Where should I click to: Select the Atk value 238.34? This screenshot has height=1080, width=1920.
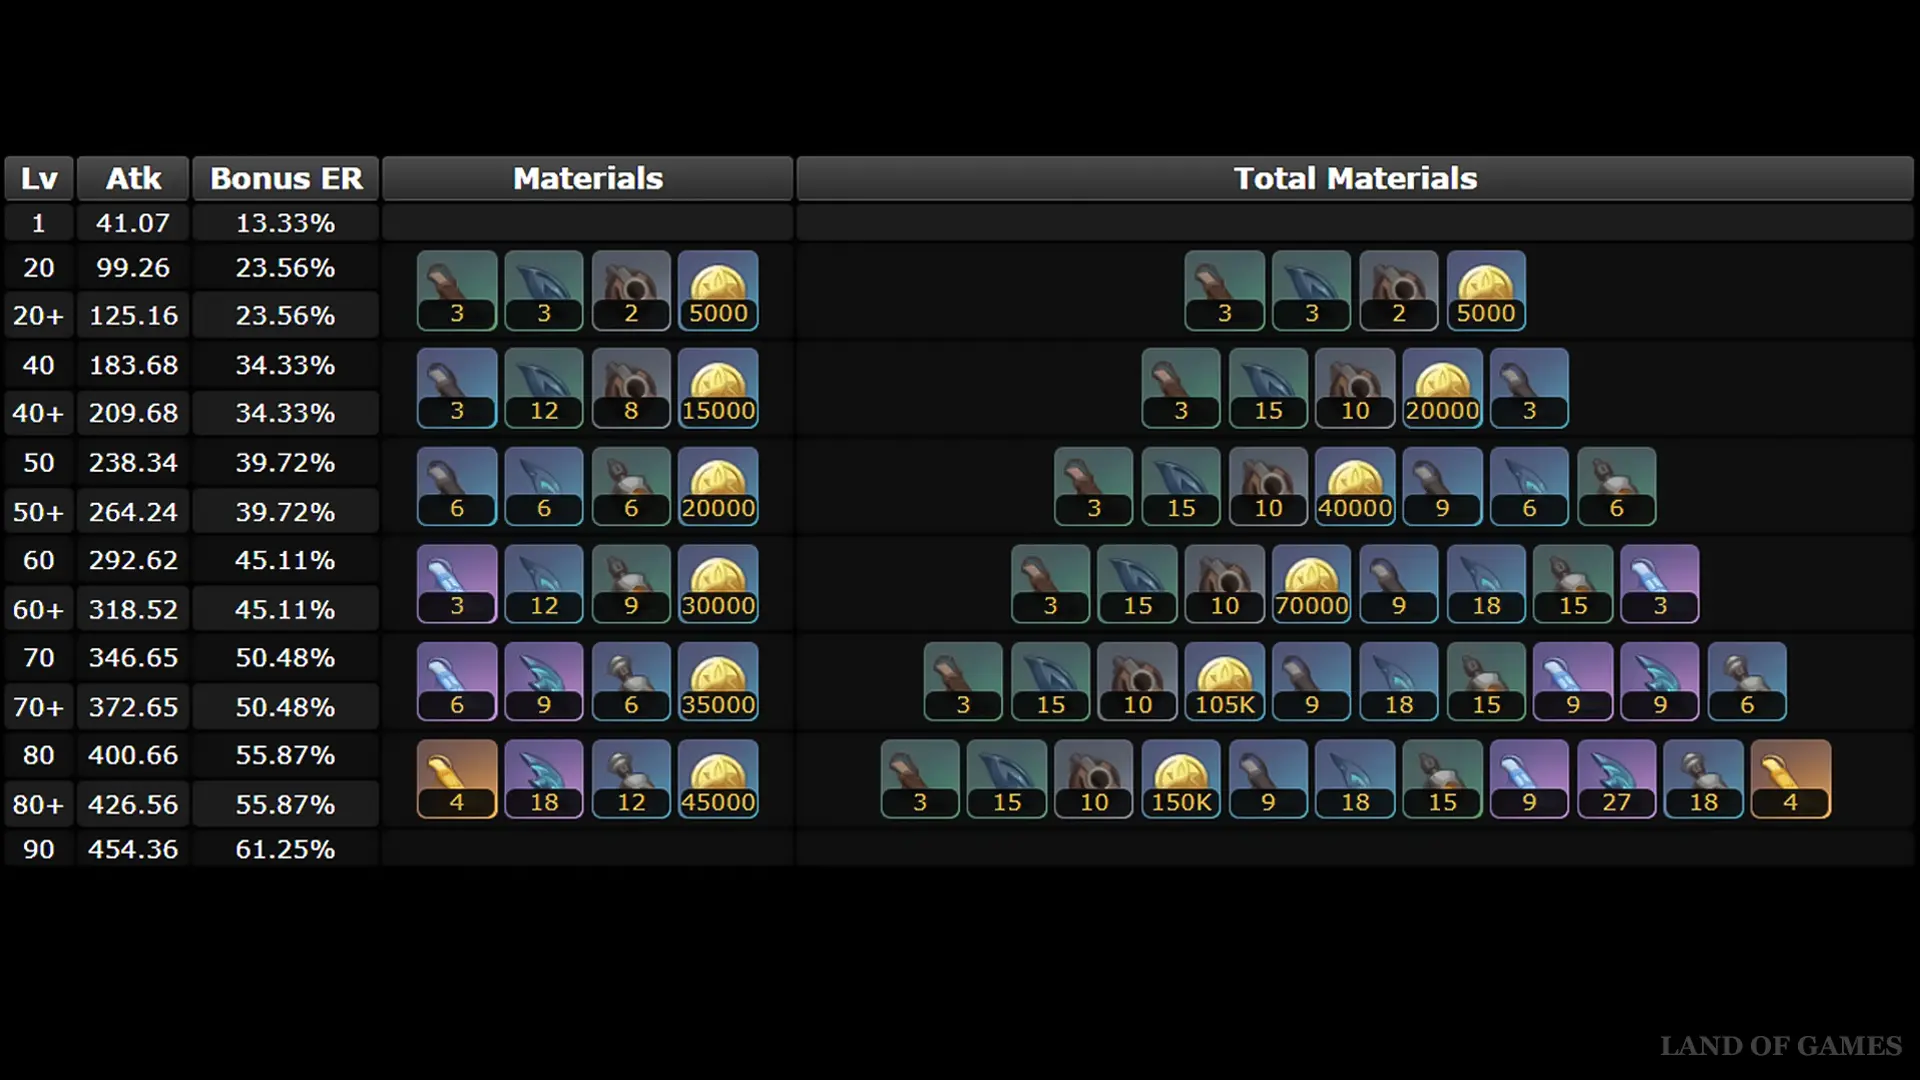coord(133,463)
